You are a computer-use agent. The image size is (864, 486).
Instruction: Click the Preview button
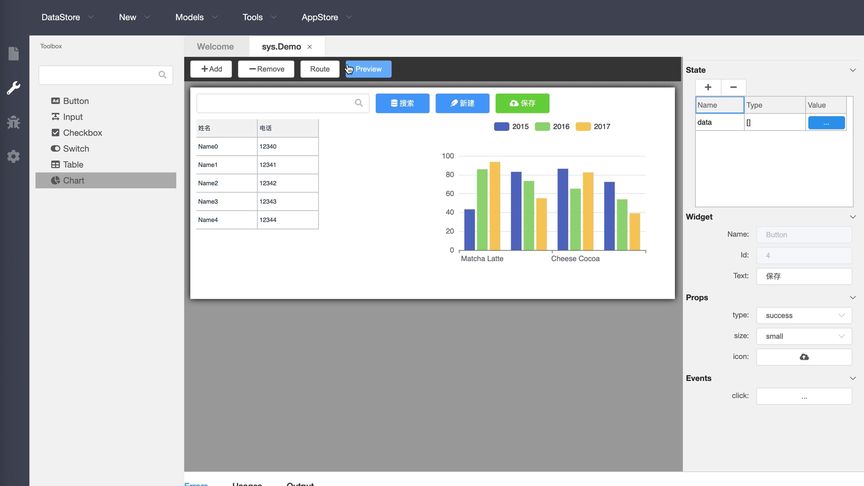(x=369, y=69)
